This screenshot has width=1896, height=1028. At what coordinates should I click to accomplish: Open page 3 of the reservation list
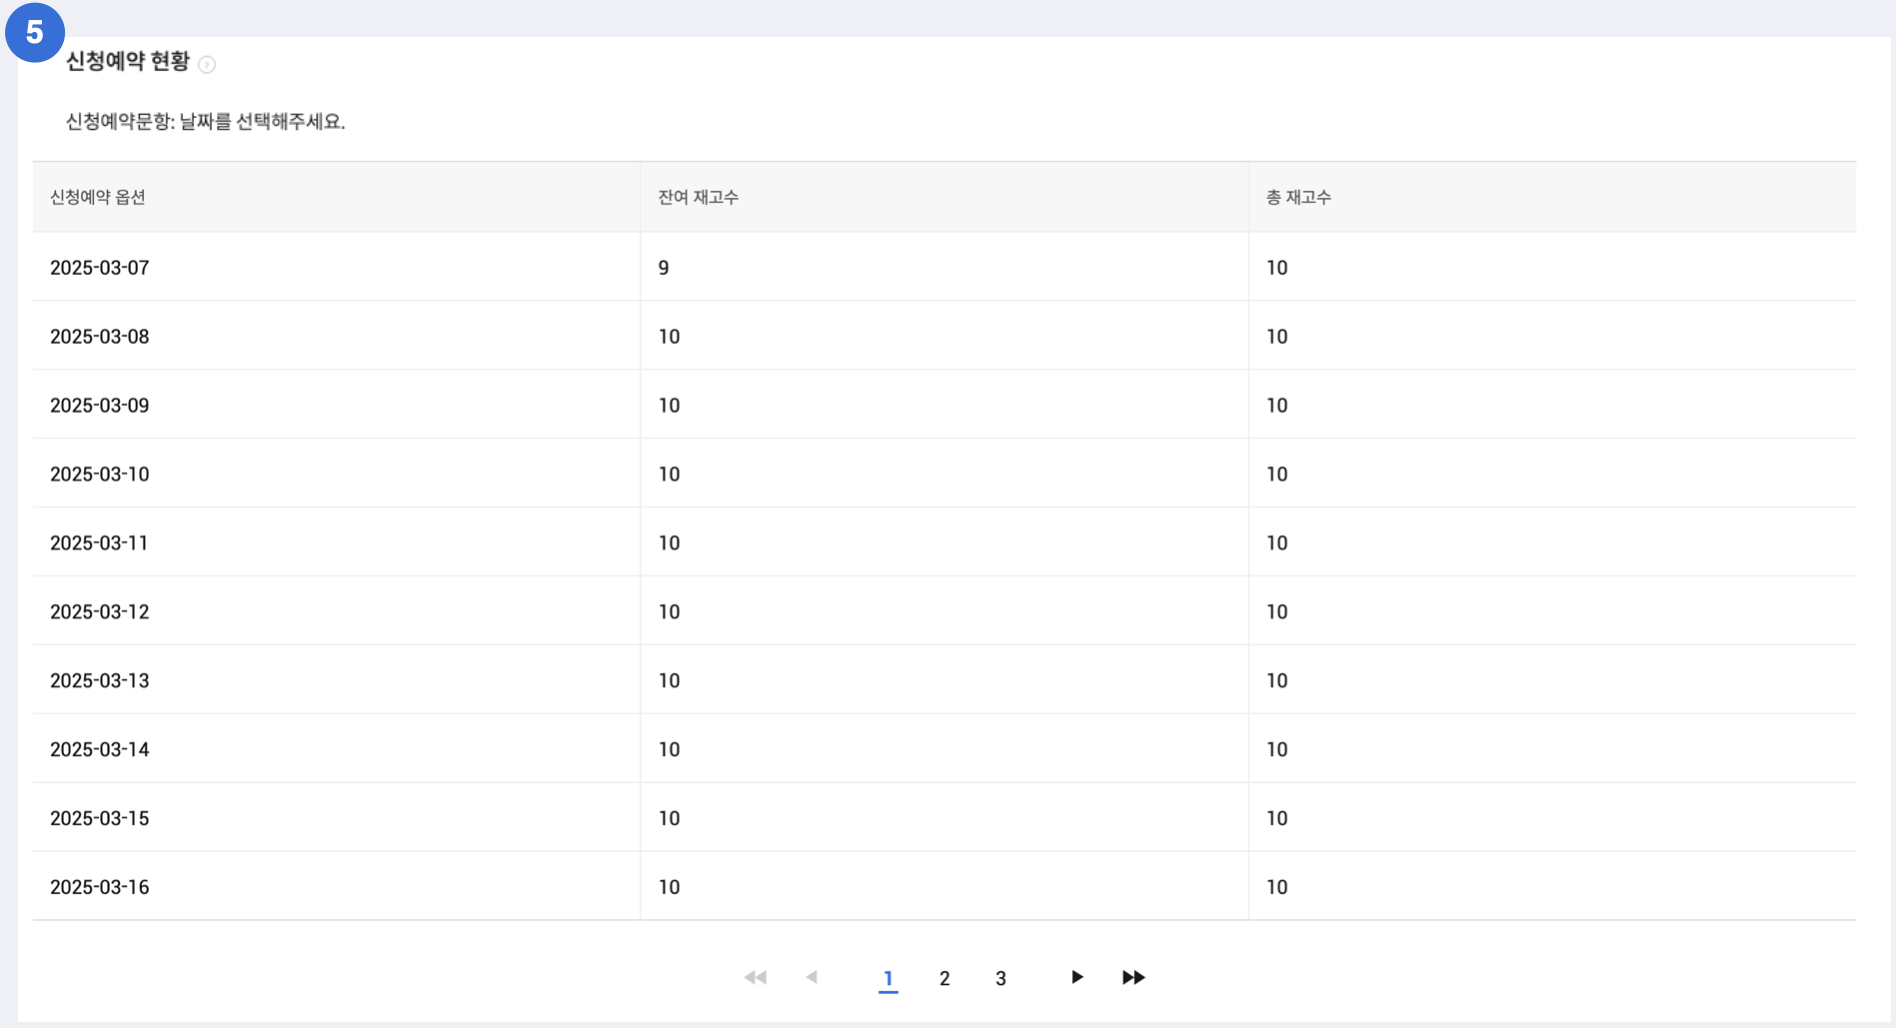1000,978
